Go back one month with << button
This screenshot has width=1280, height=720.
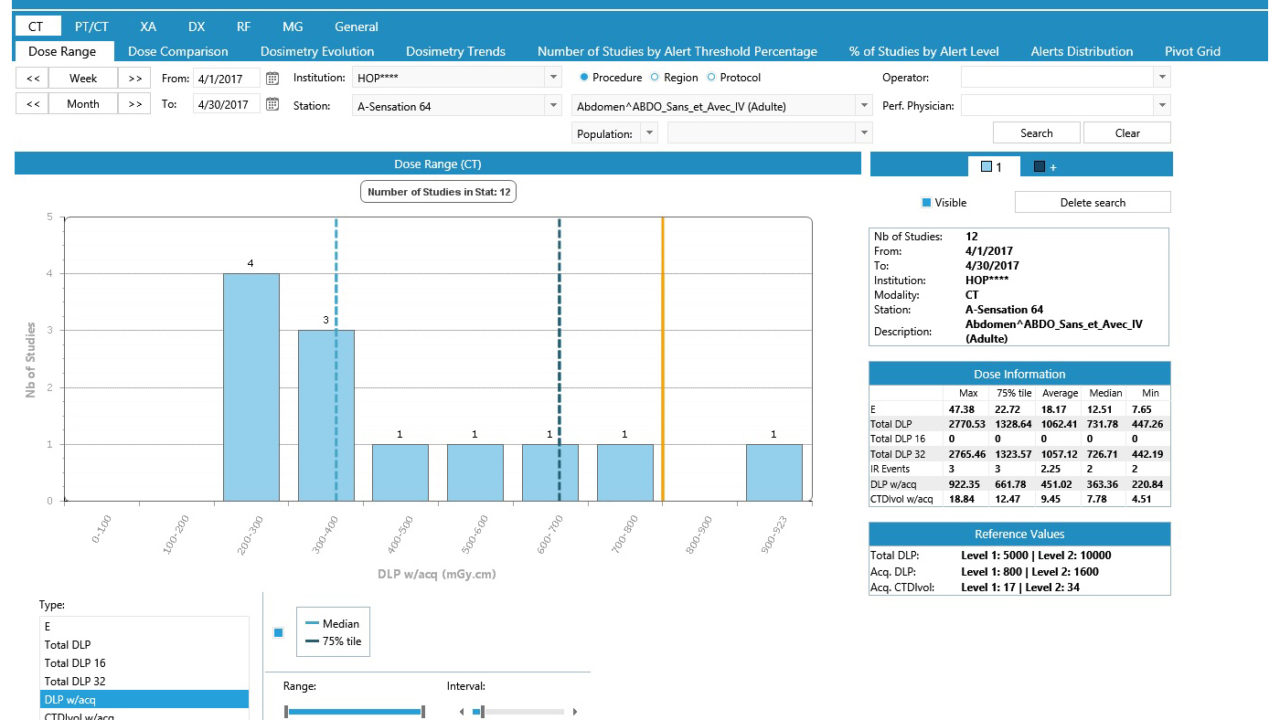[33, 104]
